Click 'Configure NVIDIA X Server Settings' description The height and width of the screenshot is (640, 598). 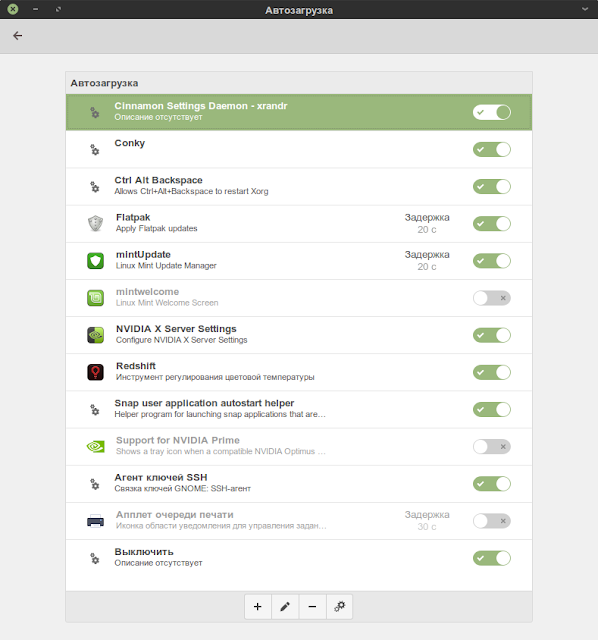coord(182,340)
